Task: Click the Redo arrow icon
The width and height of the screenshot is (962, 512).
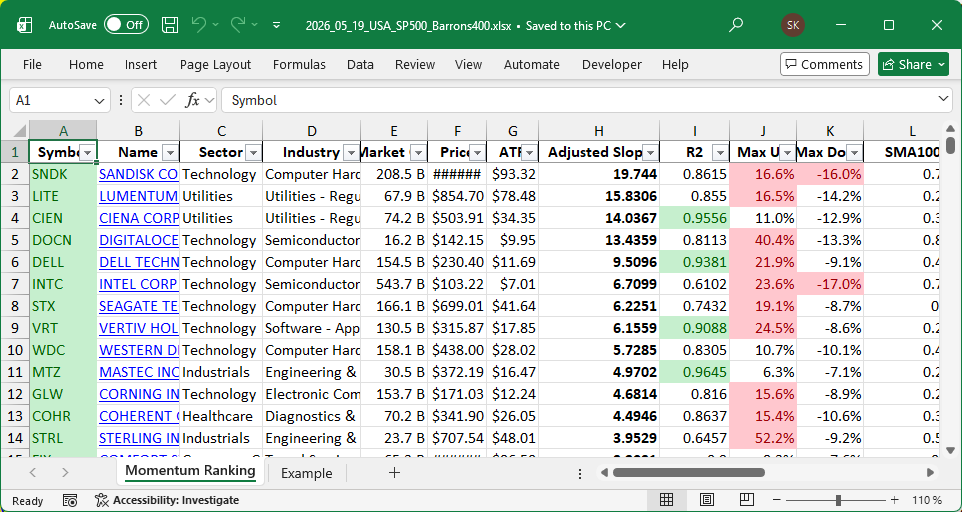Action: click(238, 25)
